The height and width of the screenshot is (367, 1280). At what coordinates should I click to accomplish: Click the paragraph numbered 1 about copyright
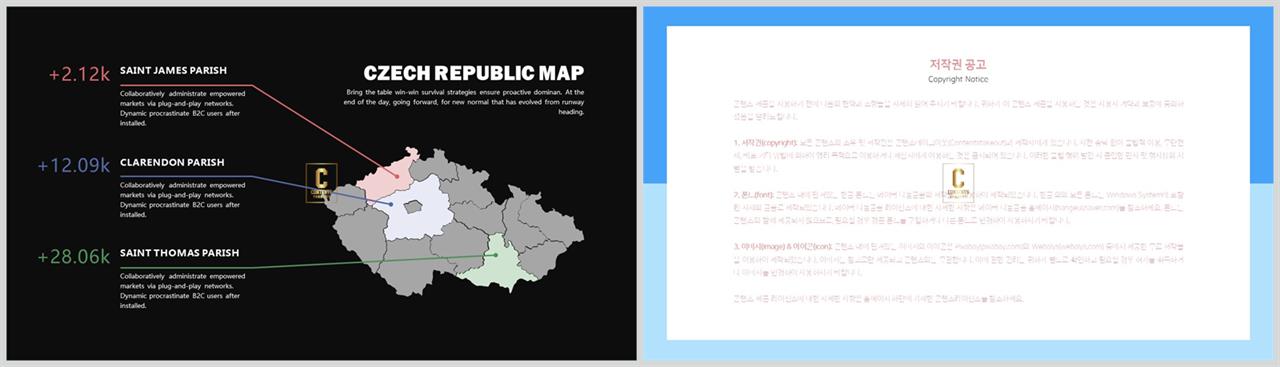tap(958, 156)
